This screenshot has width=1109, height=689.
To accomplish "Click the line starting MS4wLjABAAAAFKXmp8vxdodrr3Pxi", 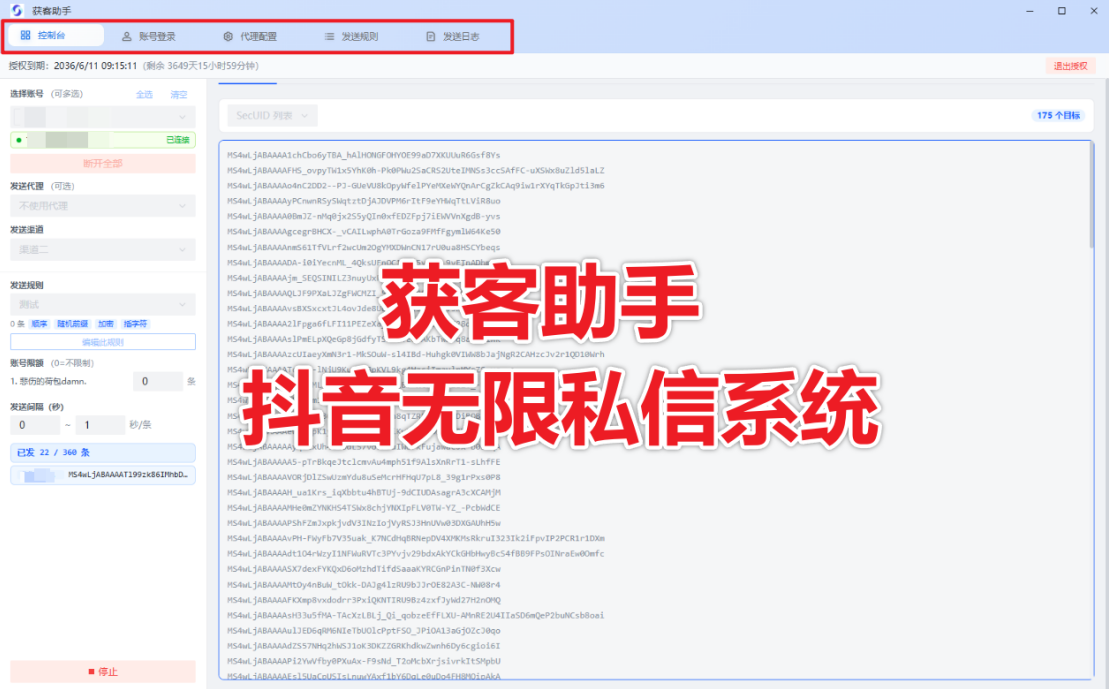I will 364,600.
